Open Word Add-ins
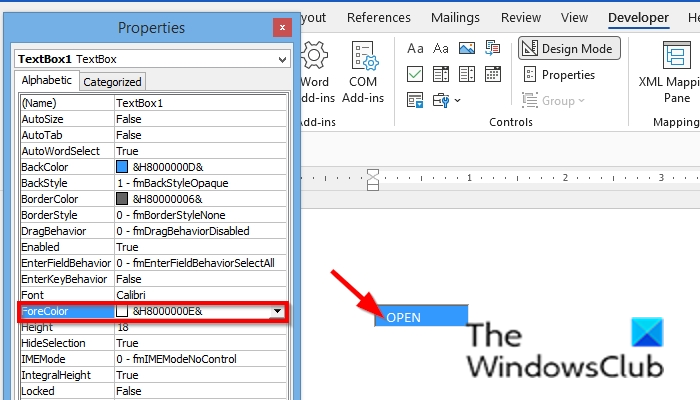 click(x=317, y=73)
